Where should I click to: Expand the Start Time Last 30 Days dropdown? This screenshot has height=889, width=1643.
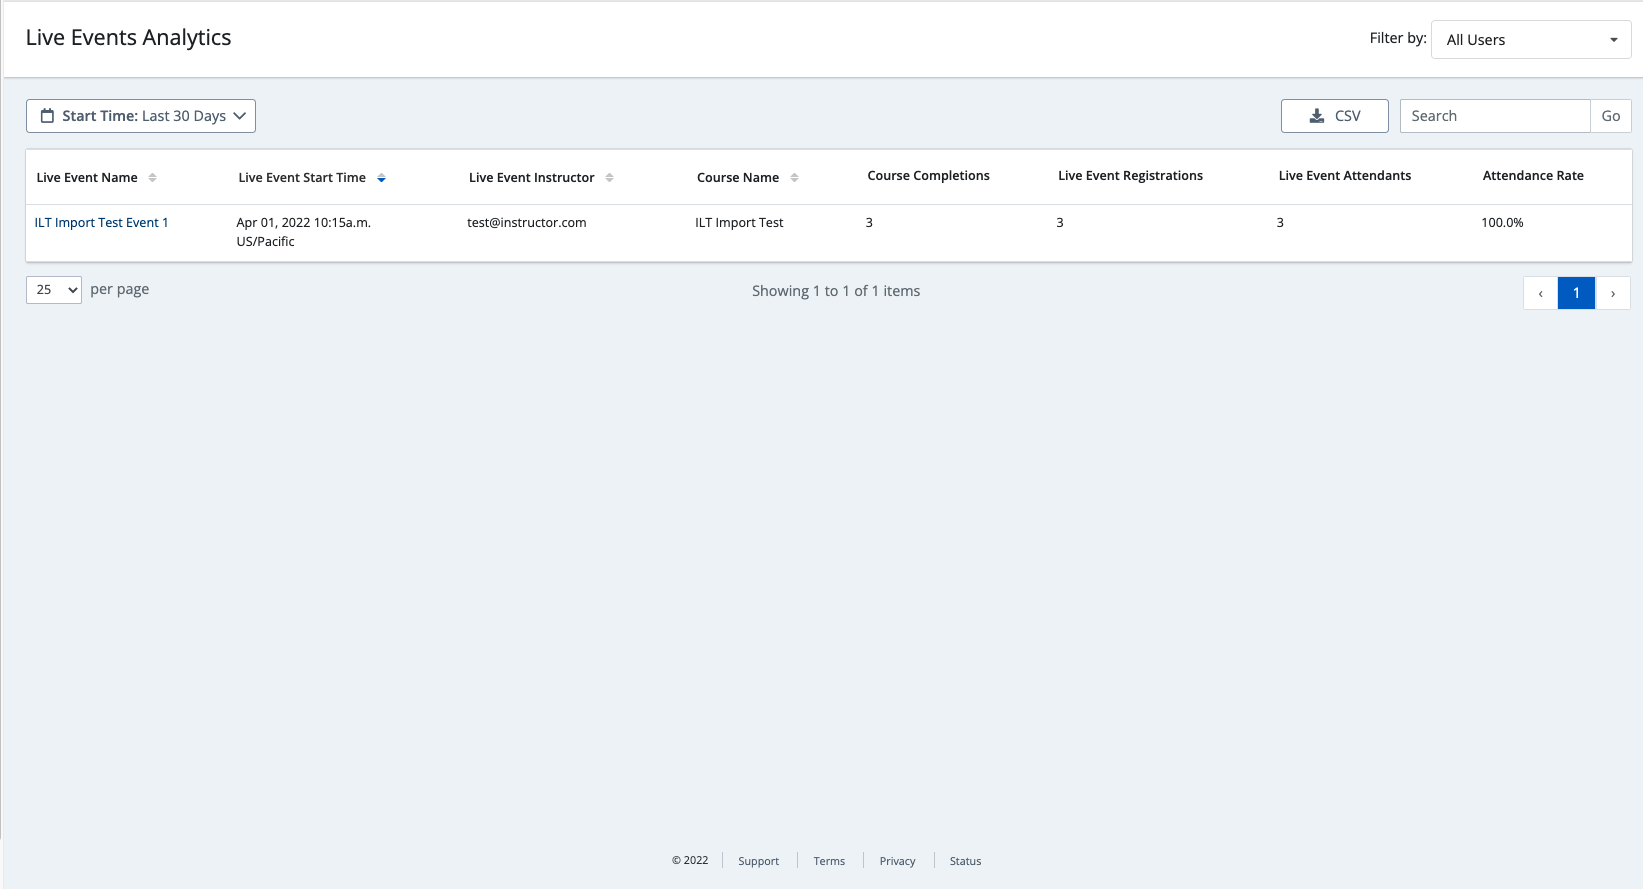(x=141, y=116)
